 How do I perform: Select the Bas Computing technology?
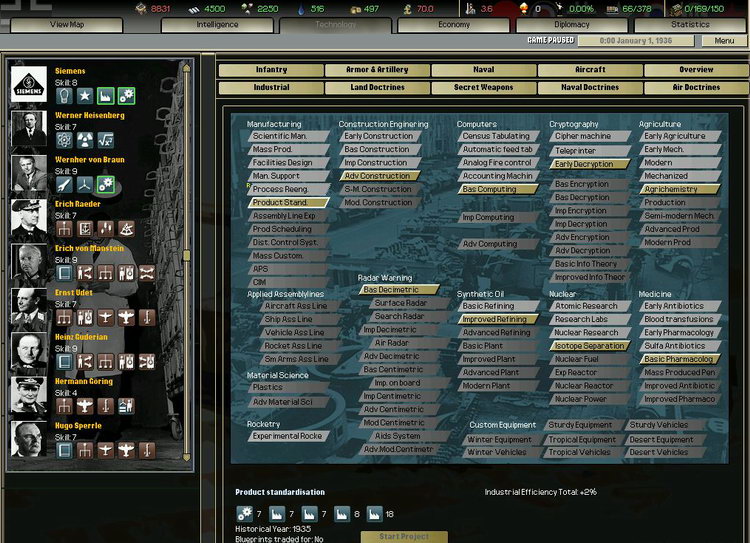coord(498,189)
